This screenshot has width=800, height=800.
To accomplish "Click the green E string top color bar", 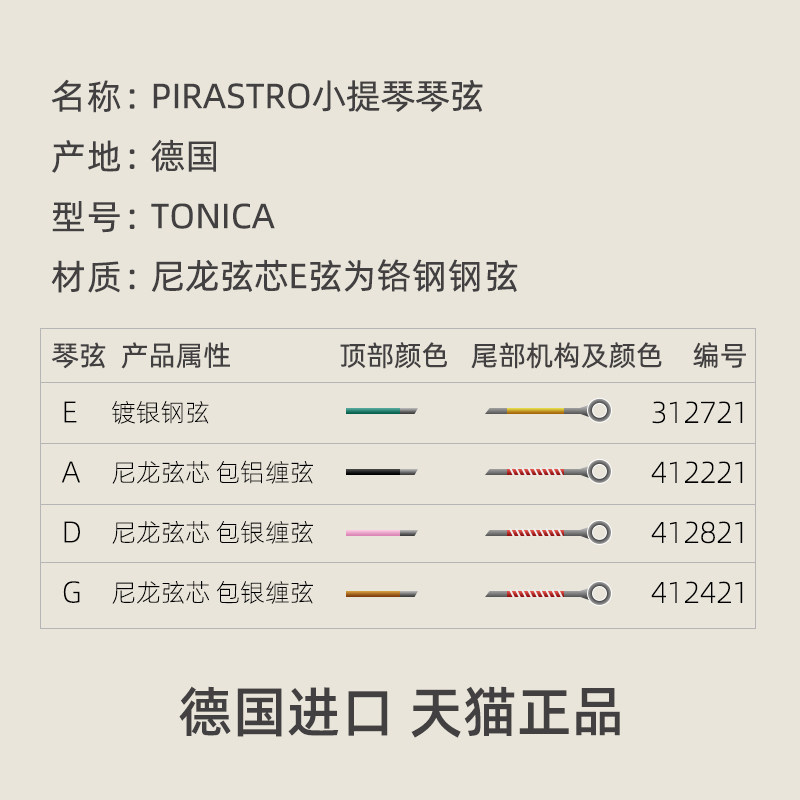I will click(381, 411).
